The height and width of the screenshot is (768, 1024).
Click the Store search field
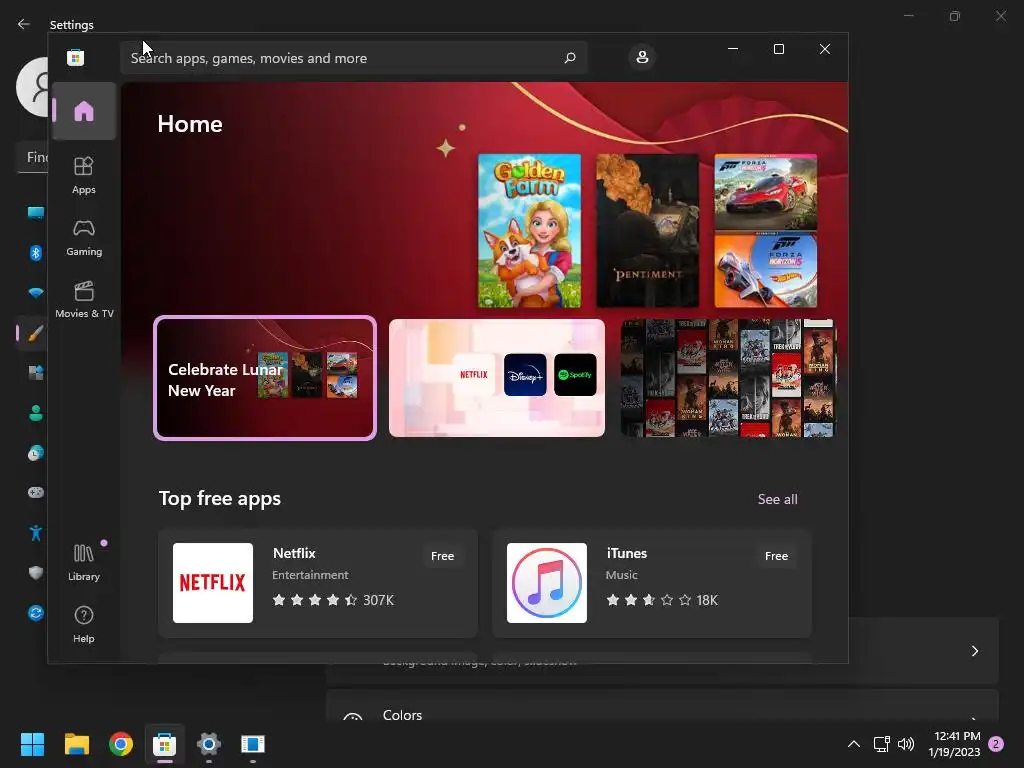coord(353,58)
